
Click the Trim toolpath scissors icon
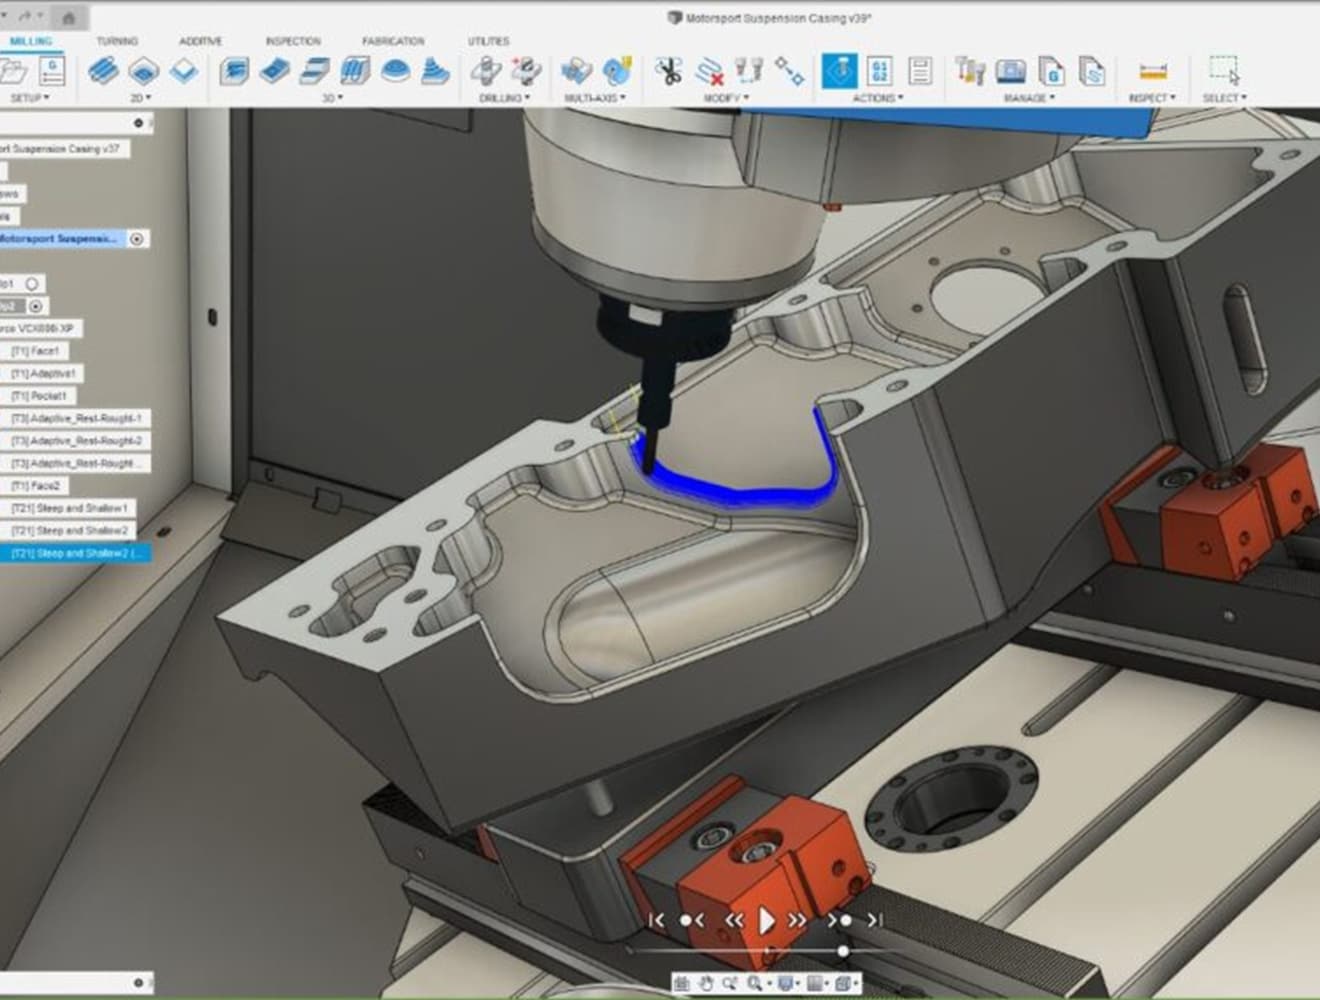point(668,71)
